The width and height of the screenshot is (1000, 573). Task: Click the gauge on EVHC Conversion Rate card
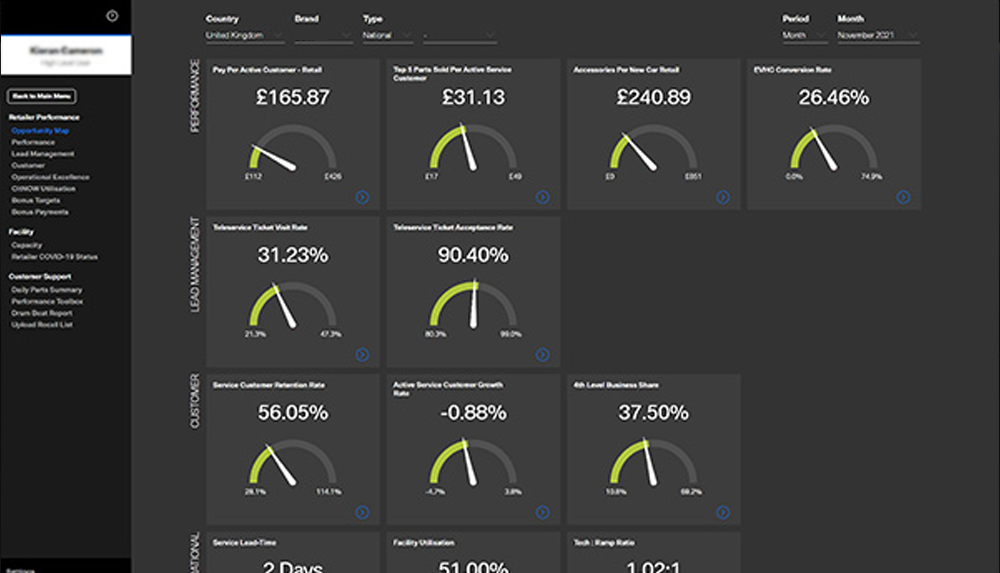click(834, 148)
